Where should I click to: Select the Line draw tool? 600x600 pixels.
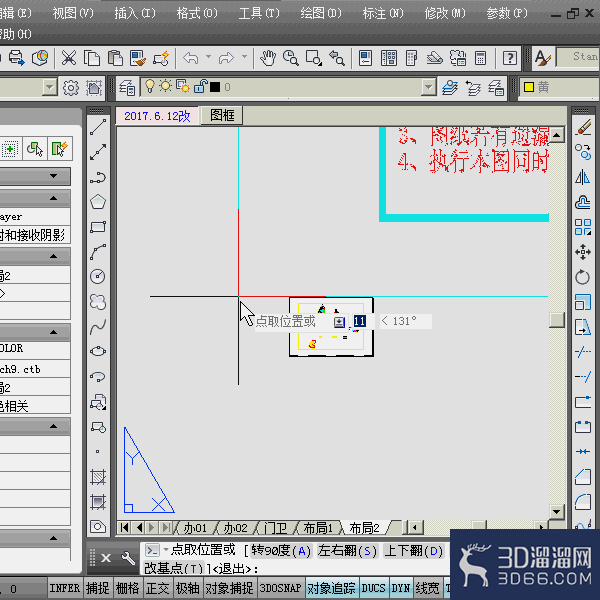tap(98, 127)
